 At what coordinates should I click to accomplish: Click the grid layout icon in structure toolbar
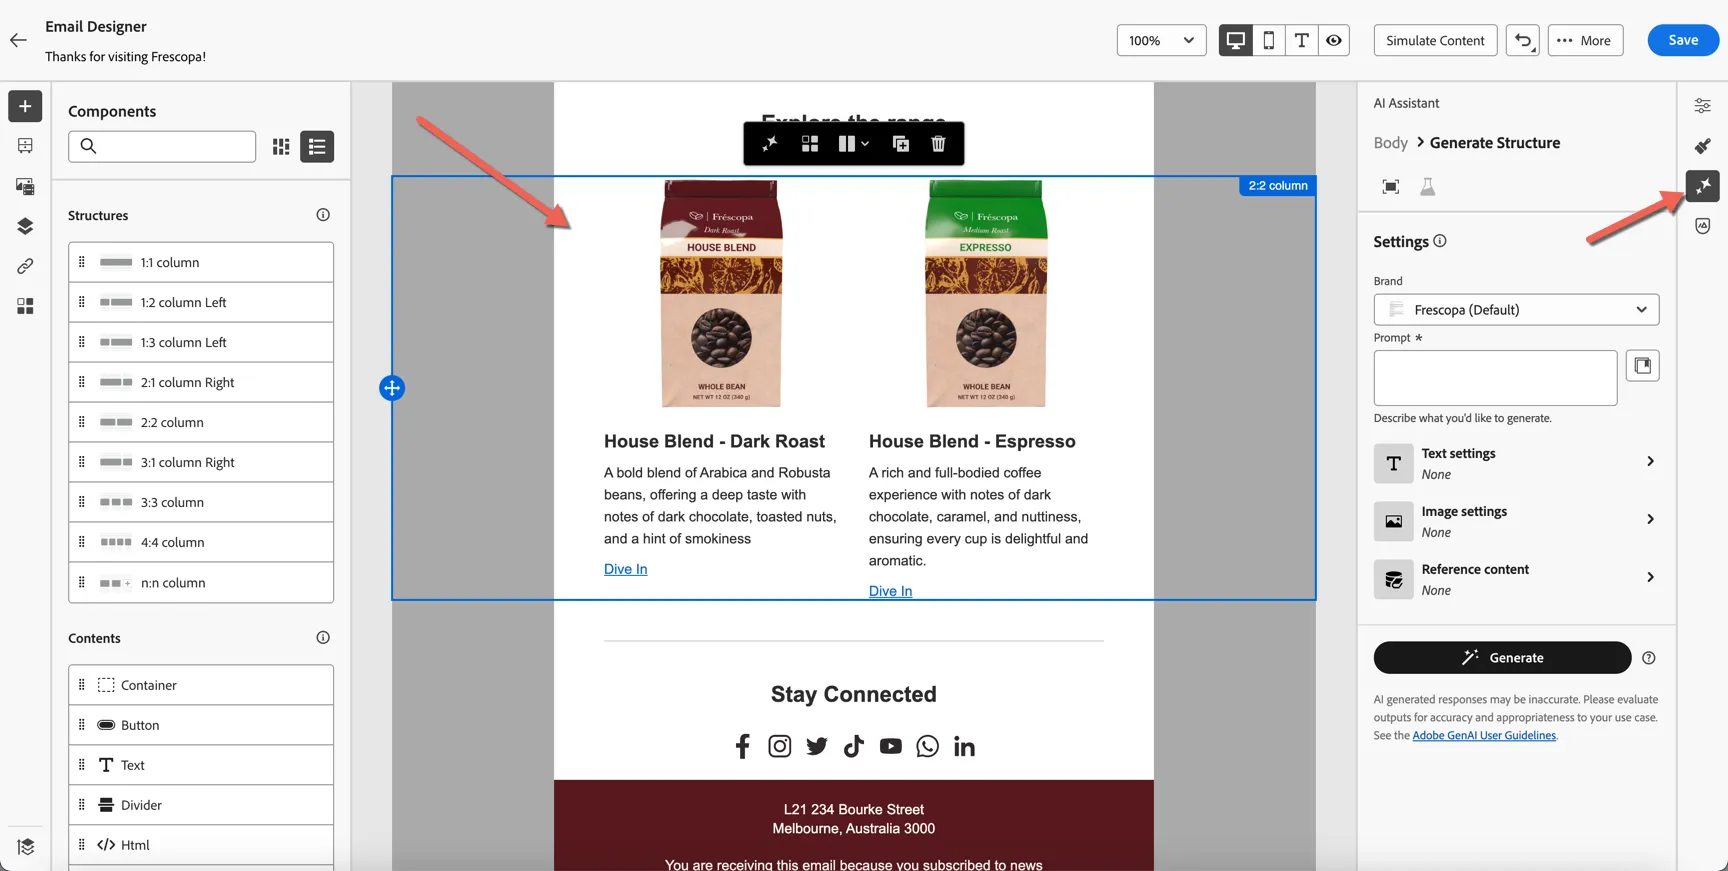click(x=810, y=144)
